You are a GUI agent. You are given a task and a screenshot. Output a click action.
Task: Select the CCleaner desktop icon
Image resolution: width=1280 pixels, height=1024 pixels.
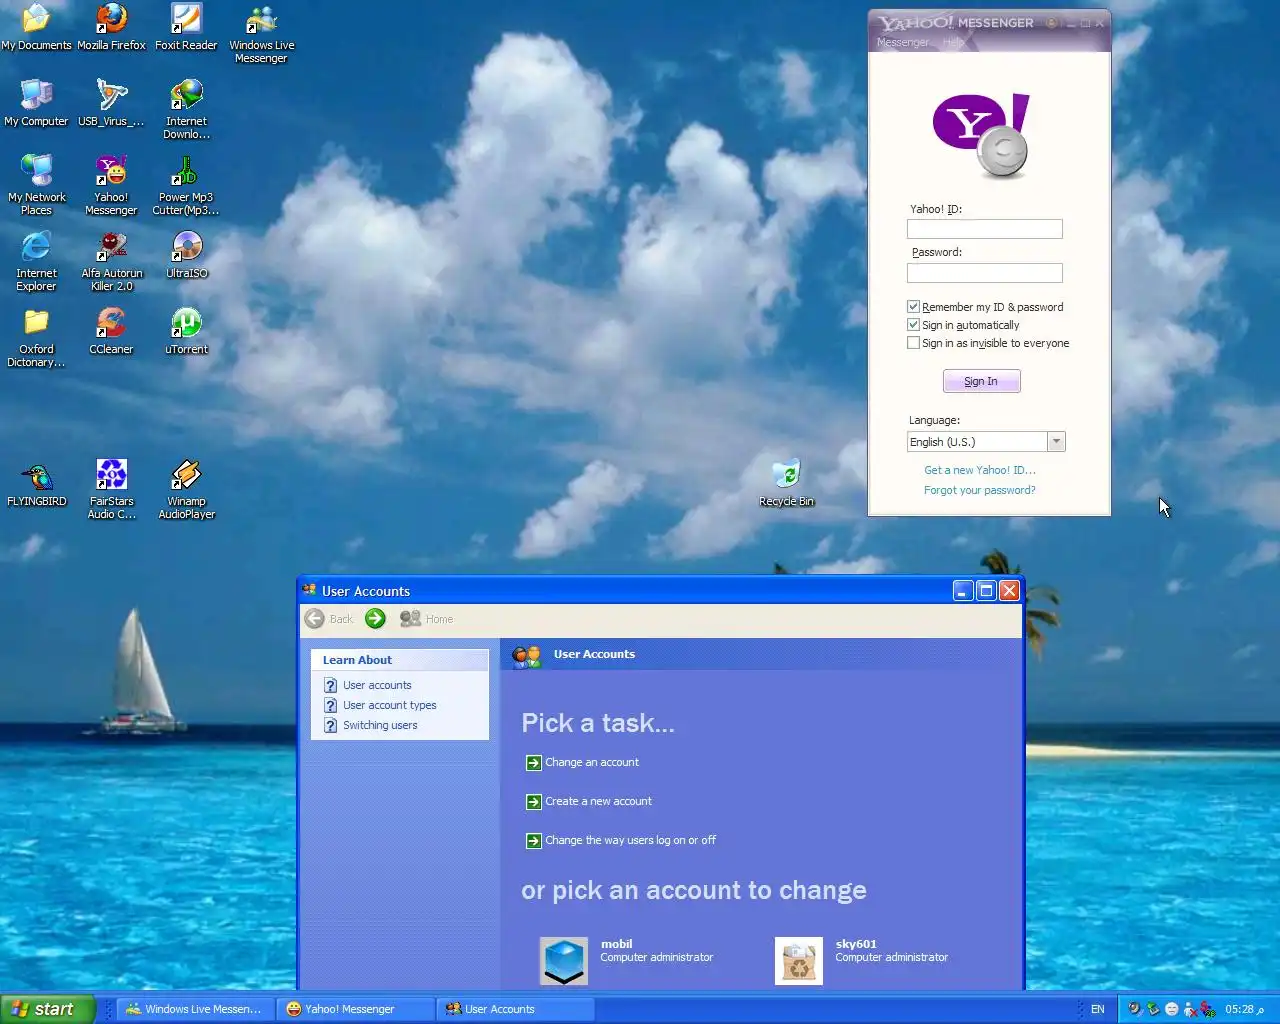point(111,331)
